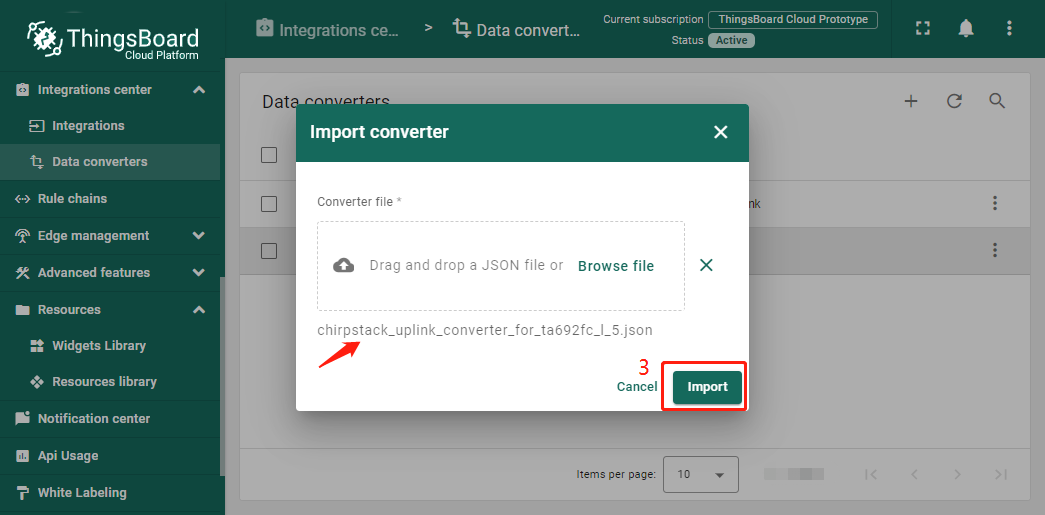The image size is (1045, 515).
Task: Click the refresh table icon
Action: pos(954,101)
